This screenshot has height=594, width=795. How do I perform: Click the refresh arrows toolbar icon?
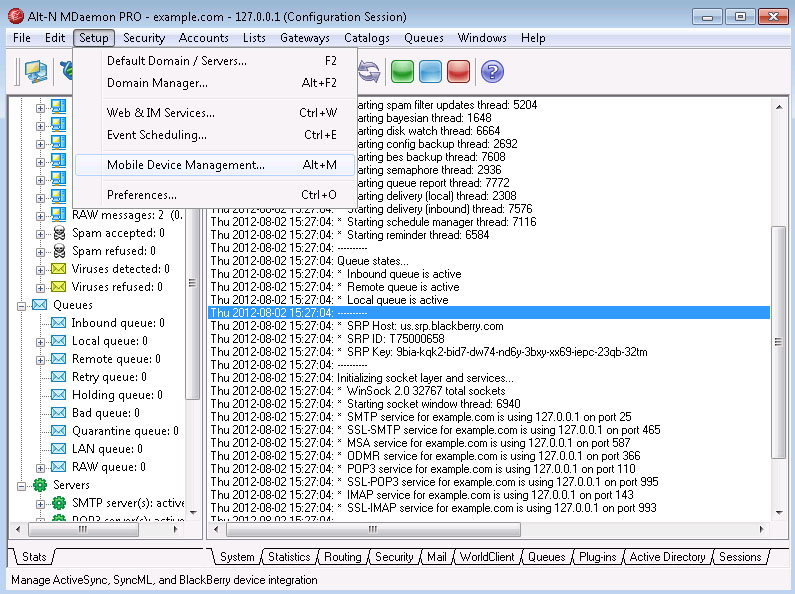tap(369, 71)
